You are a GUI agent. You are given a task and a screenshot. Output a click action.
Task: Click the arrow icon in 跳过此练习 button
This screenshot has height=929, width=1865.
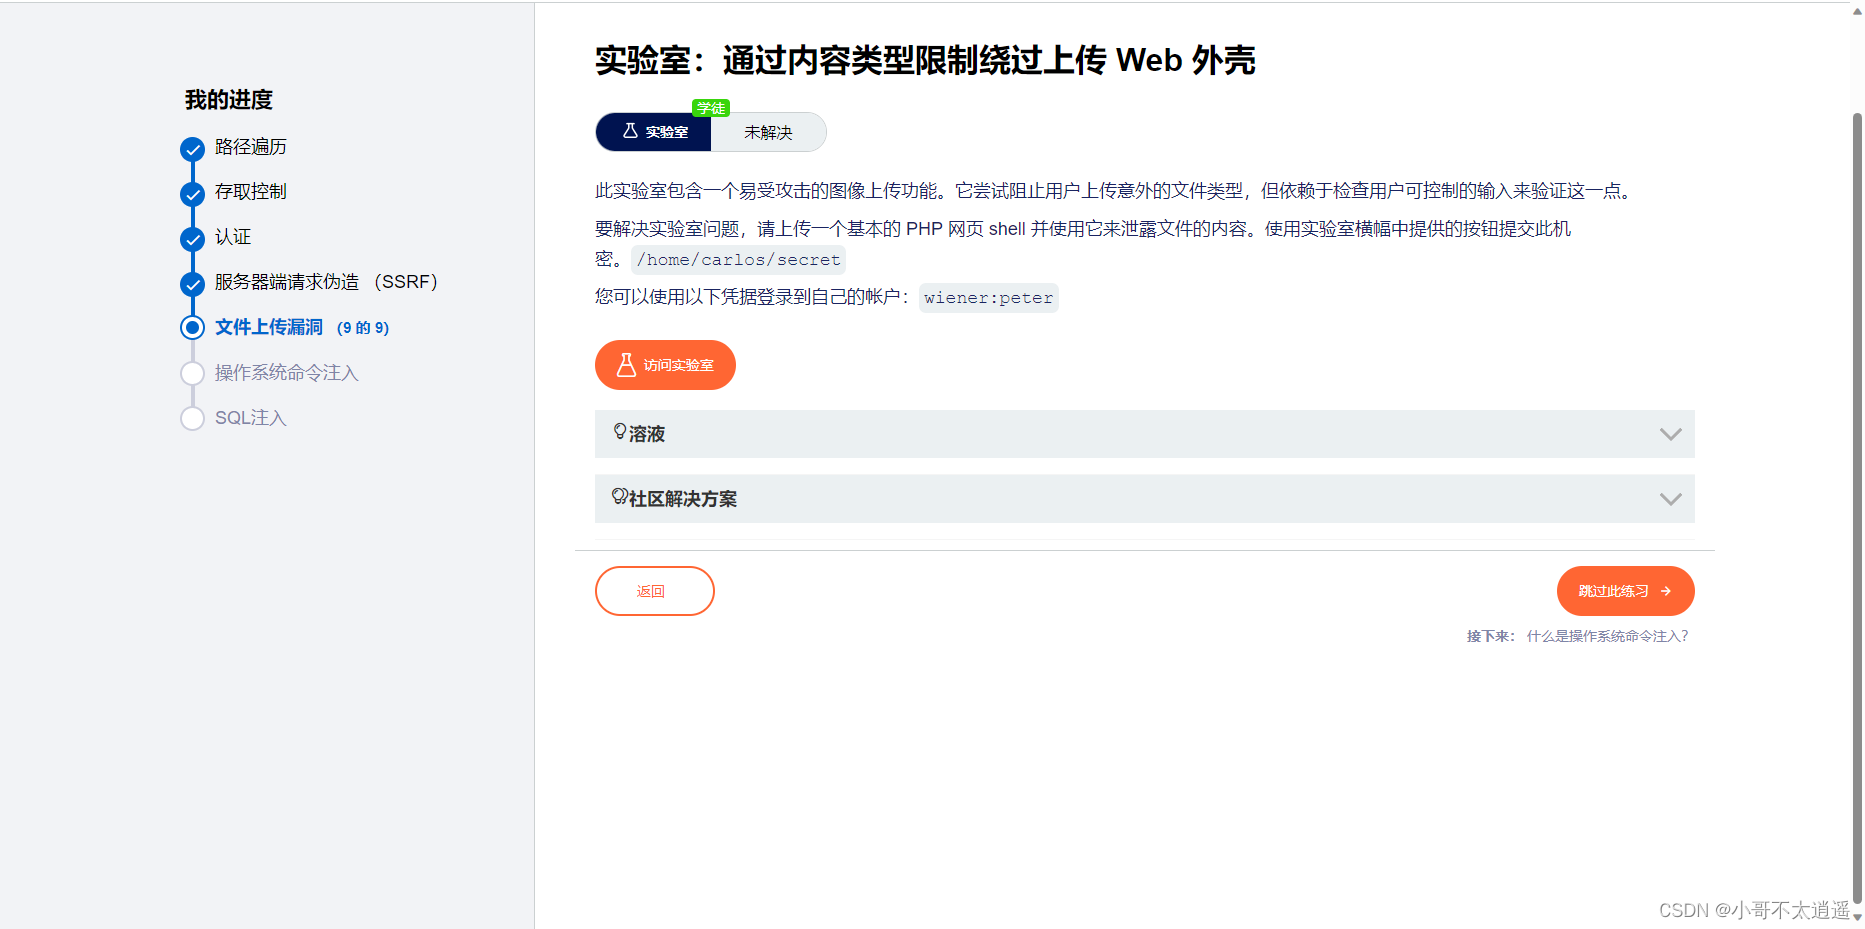1666,591
